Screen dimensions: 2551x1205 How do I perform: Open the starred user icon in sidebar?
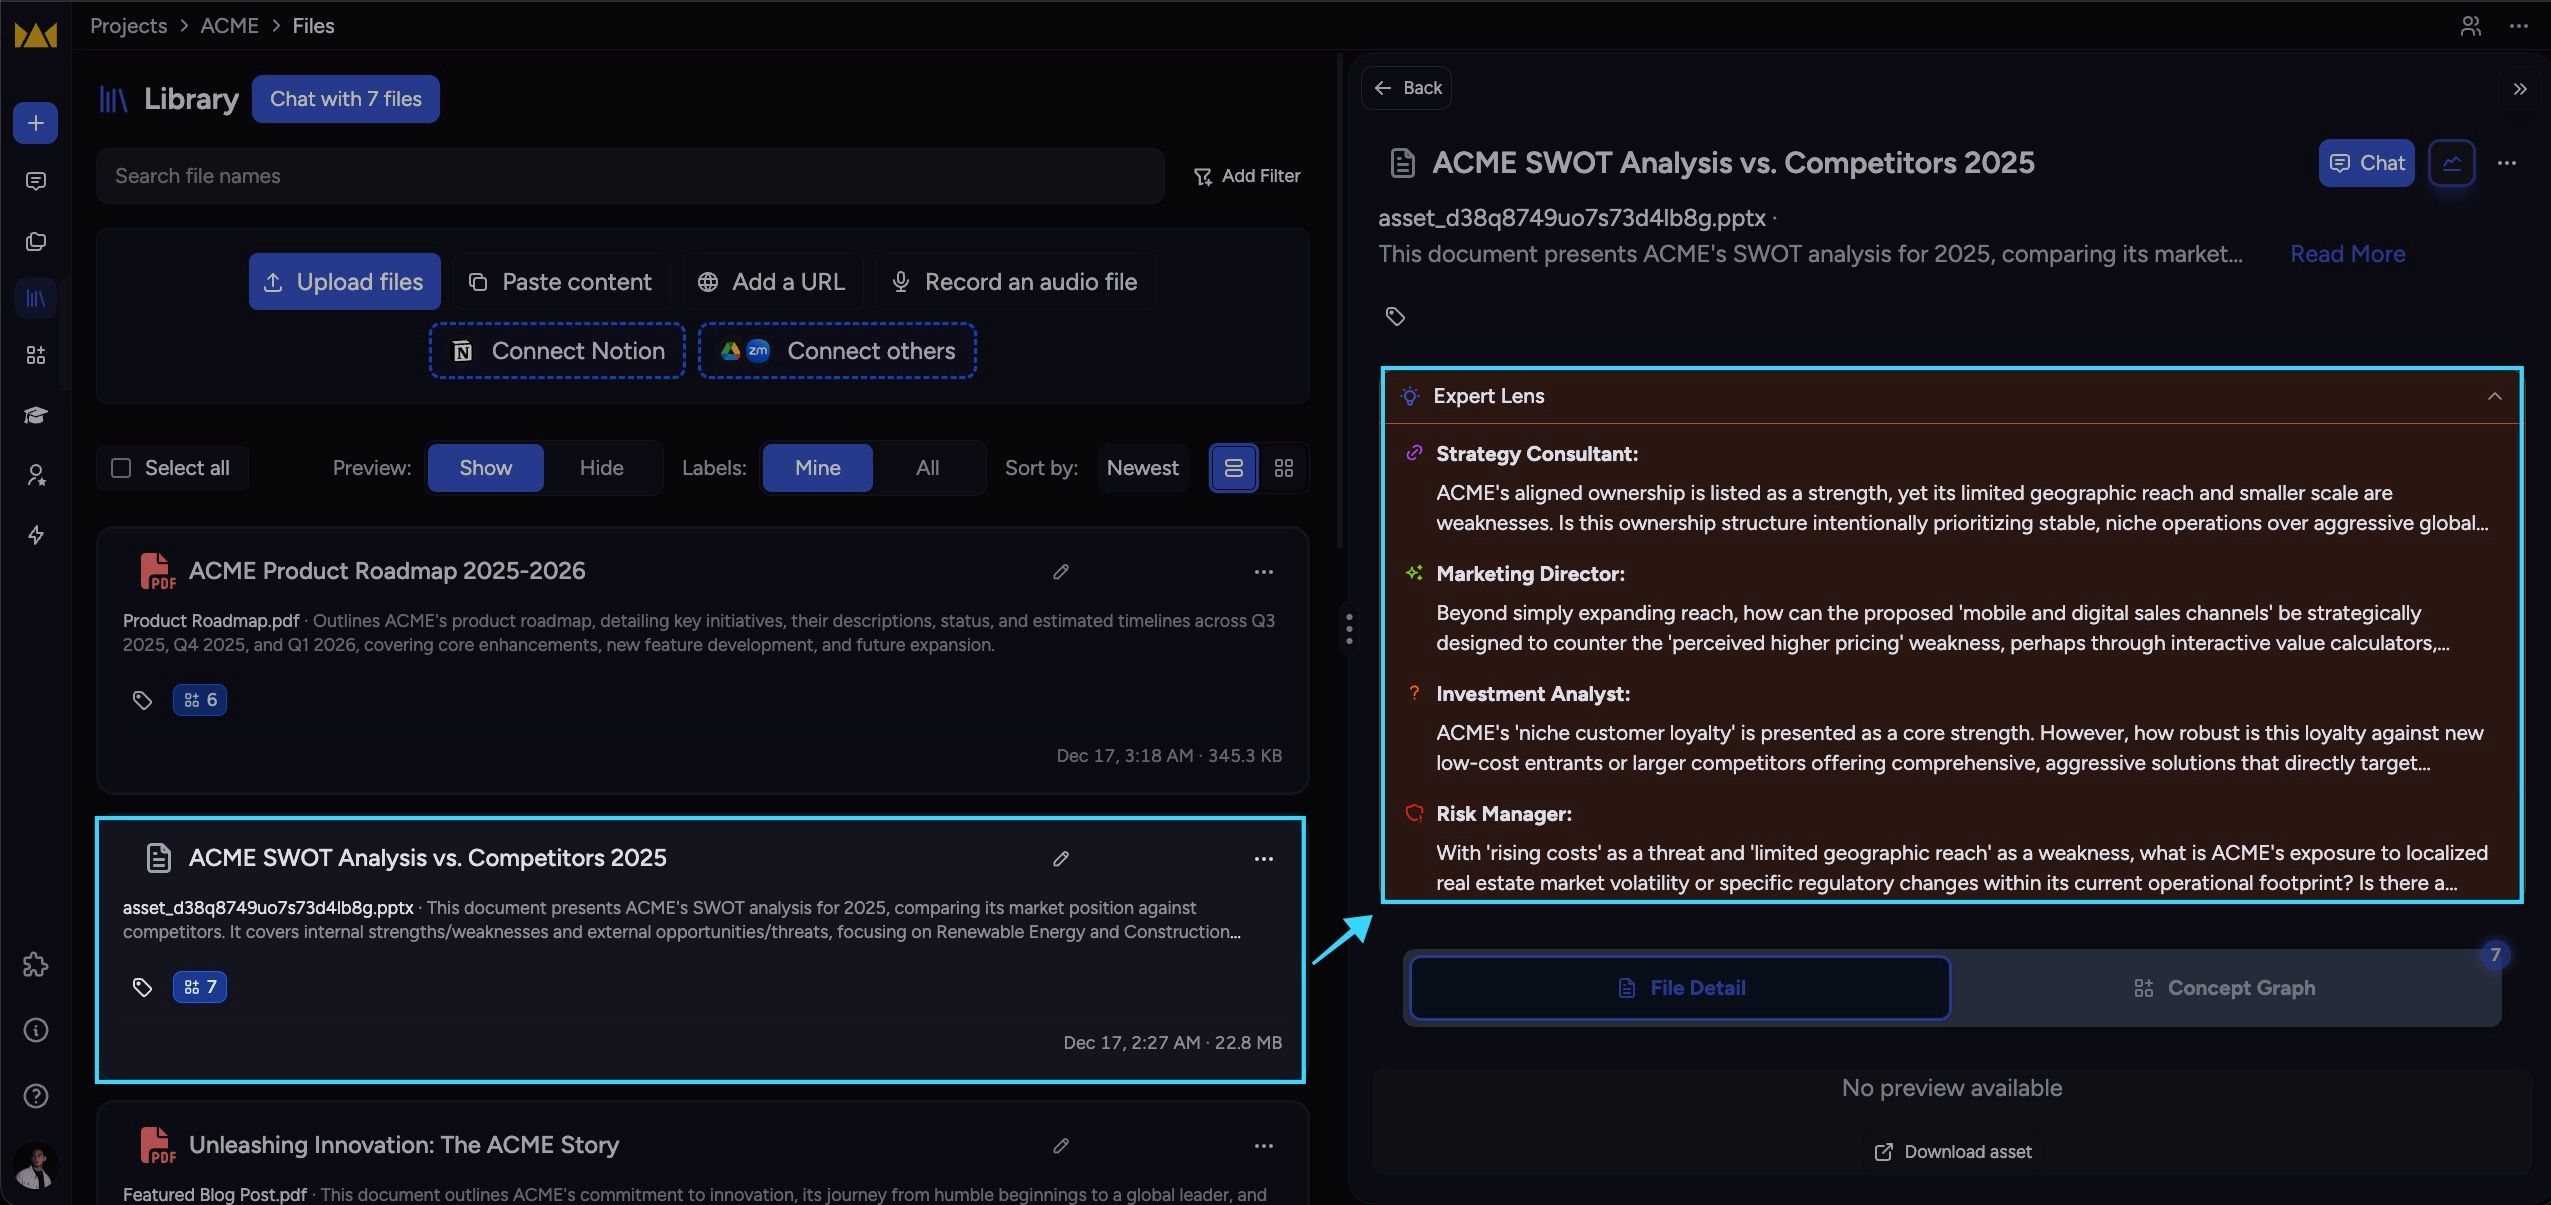click(35, 475)
